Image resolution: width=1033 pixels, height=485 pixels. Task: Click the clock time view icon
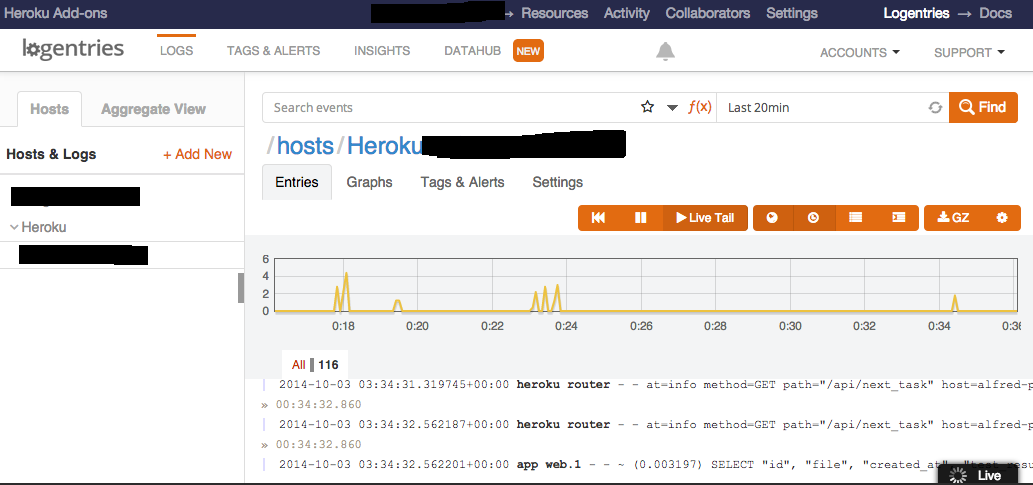813,218
